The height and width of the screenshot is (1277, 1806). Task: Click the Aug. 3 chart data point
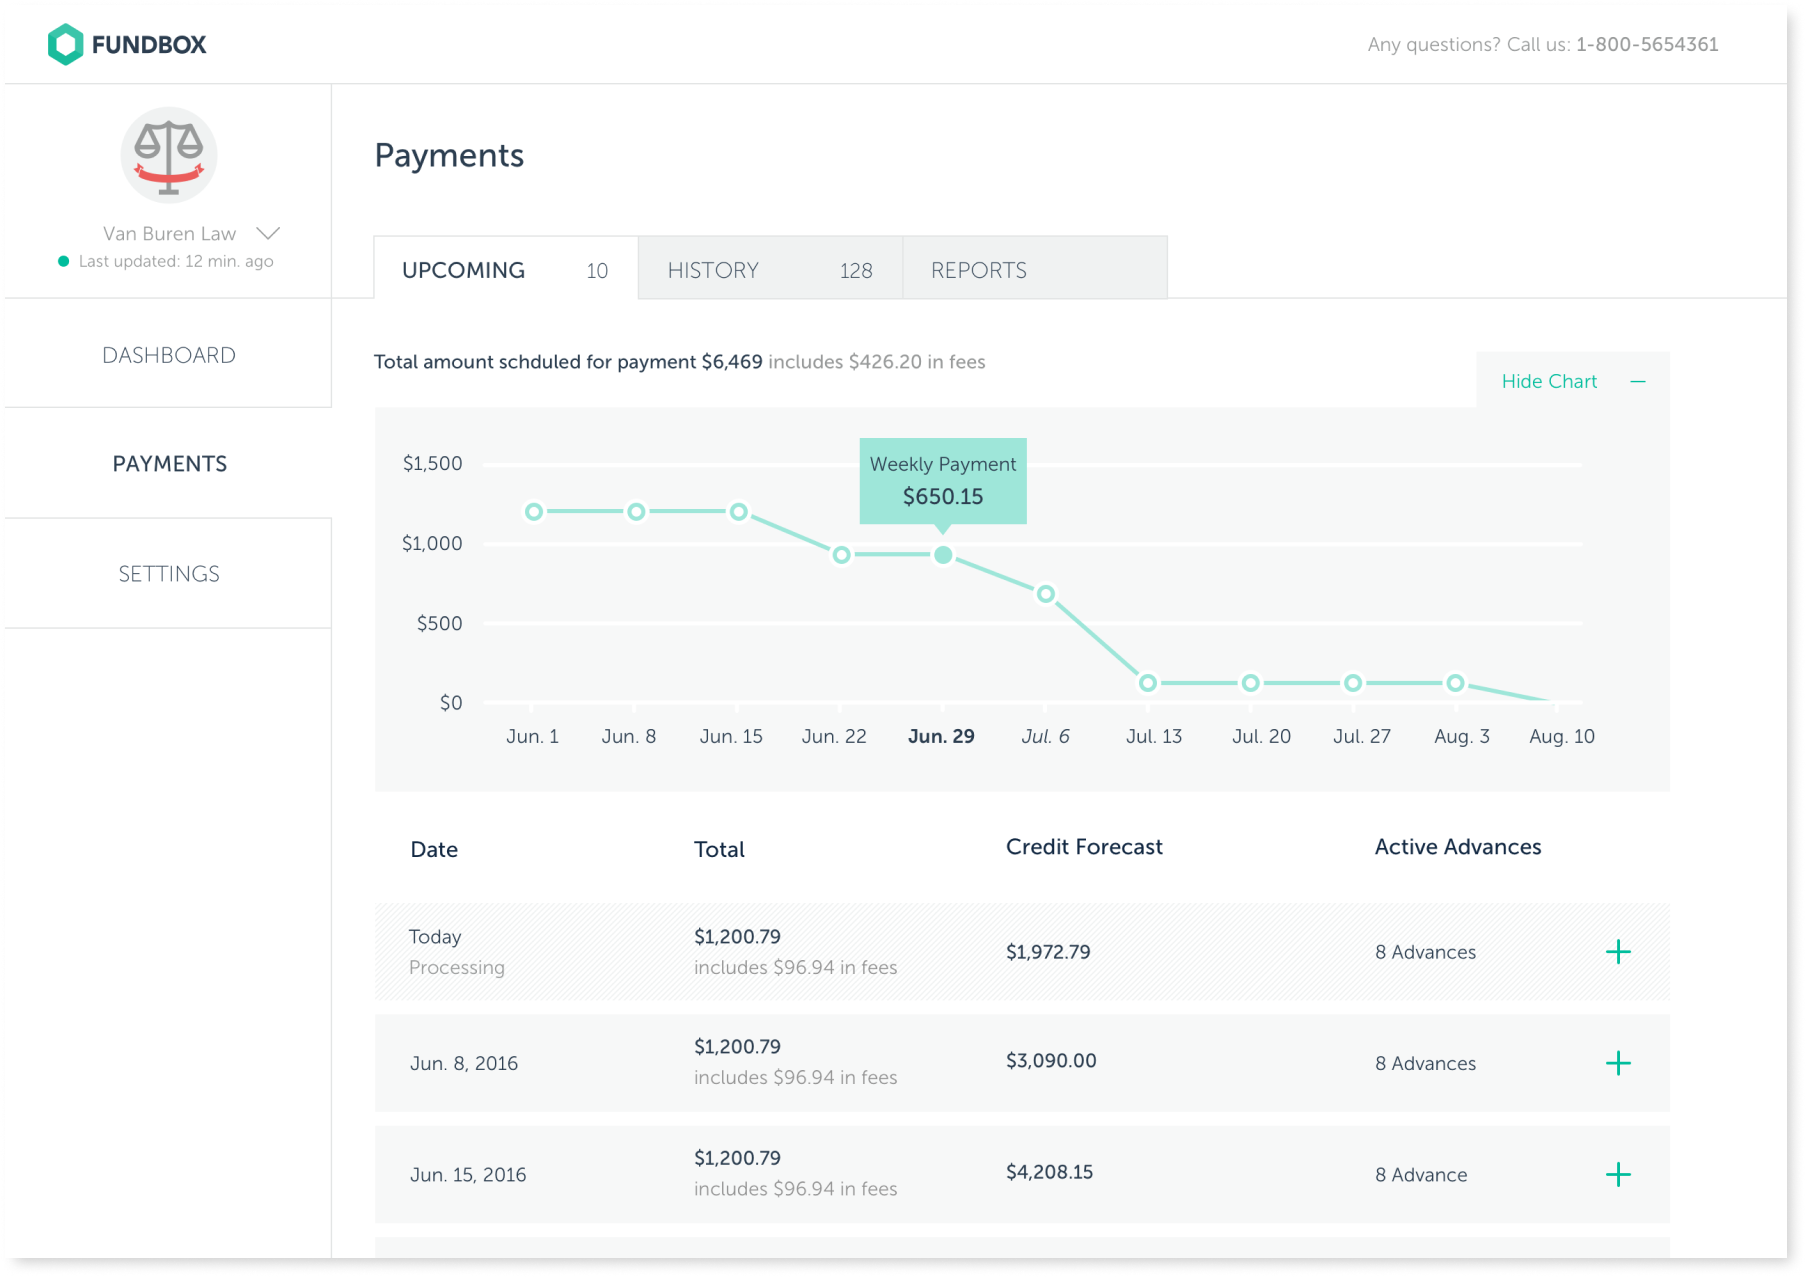[1455, 683]
